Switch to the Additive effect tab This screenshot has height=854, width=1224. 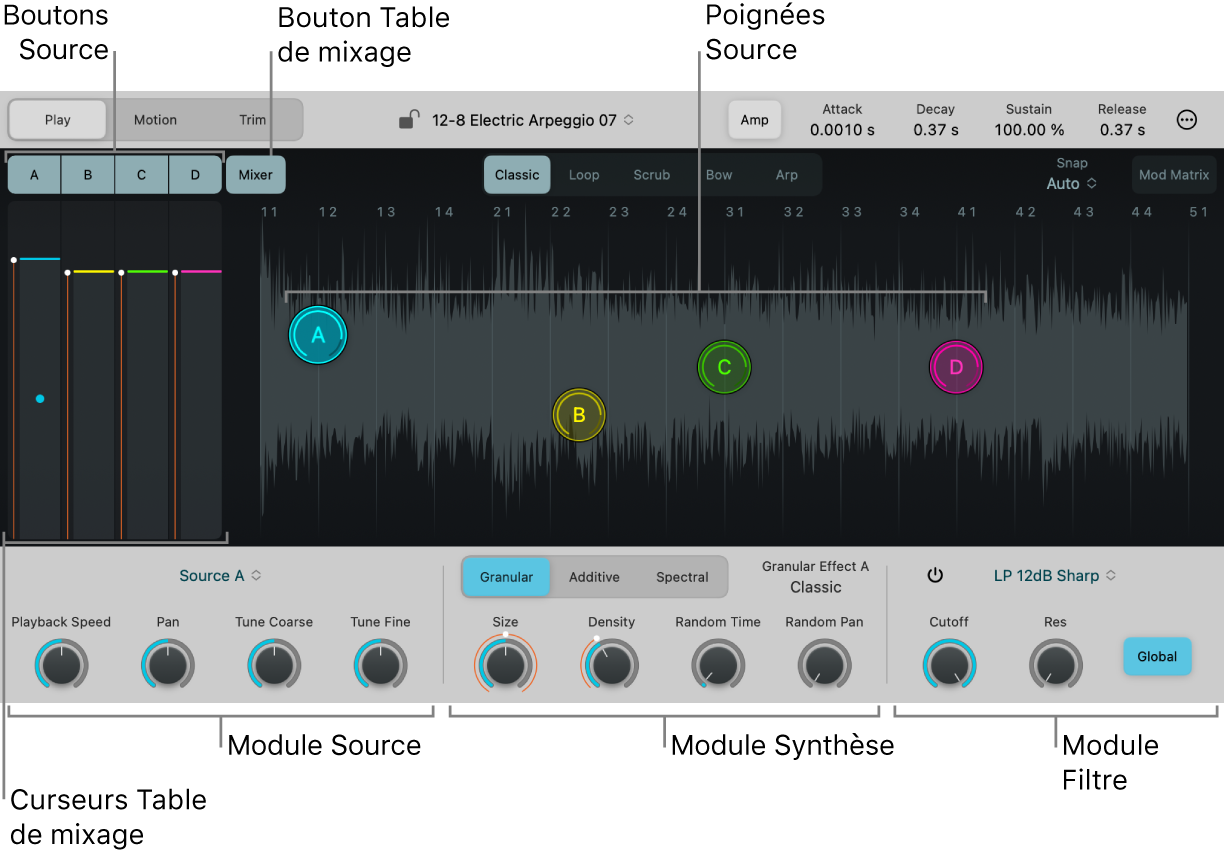click(x=594, y=577)
